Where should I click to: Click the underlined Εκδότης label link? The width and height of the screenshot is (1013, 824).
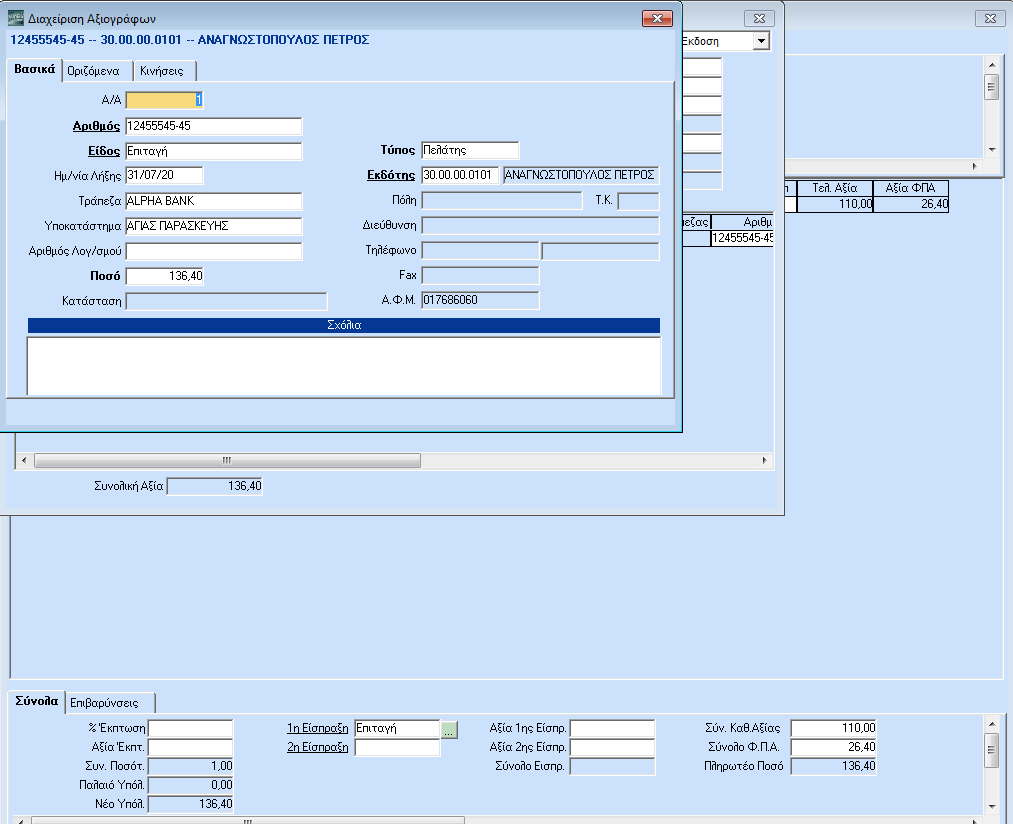(391, 175)
